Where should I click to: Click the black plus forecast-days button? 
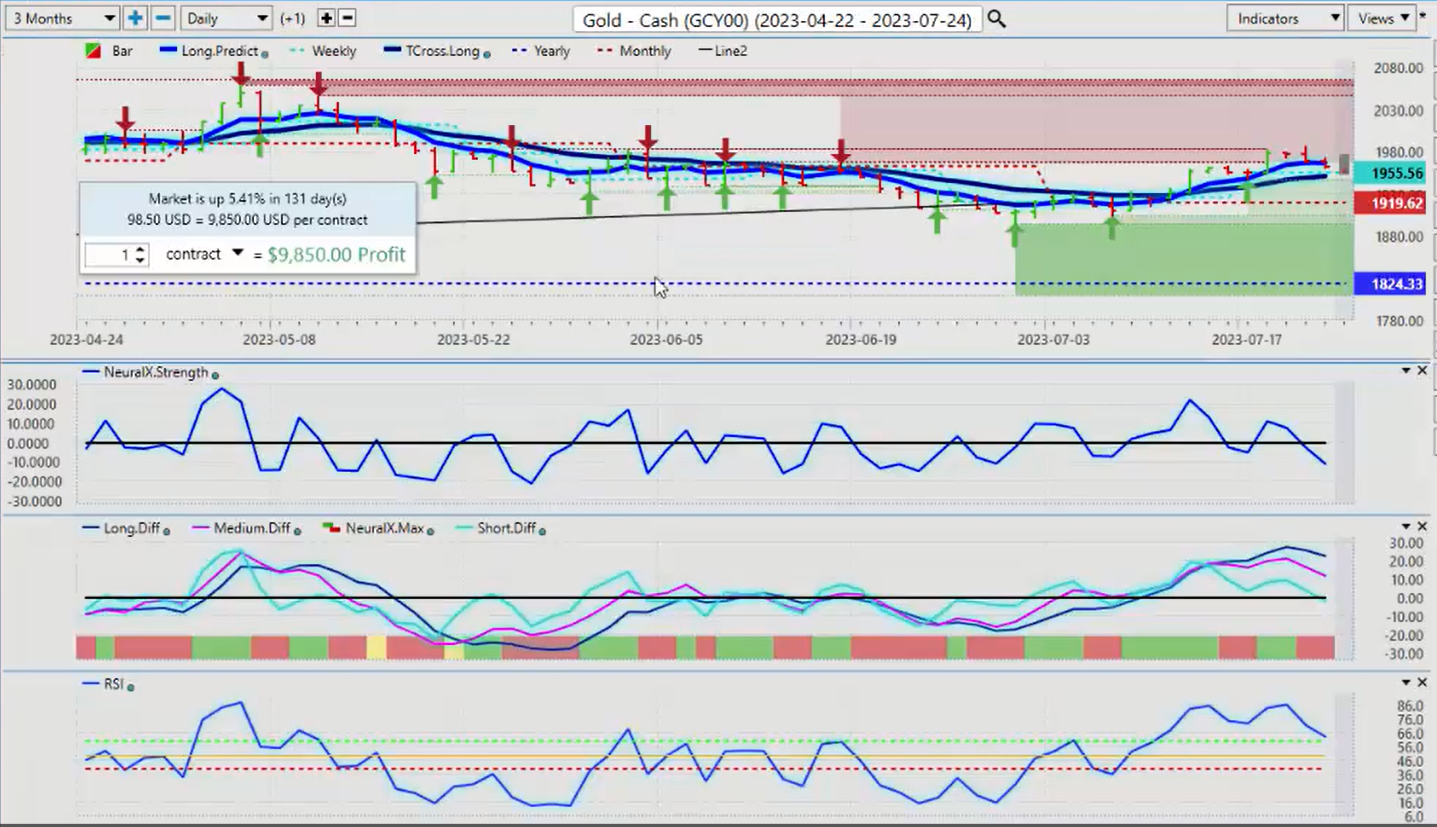[x=326, y=18]
